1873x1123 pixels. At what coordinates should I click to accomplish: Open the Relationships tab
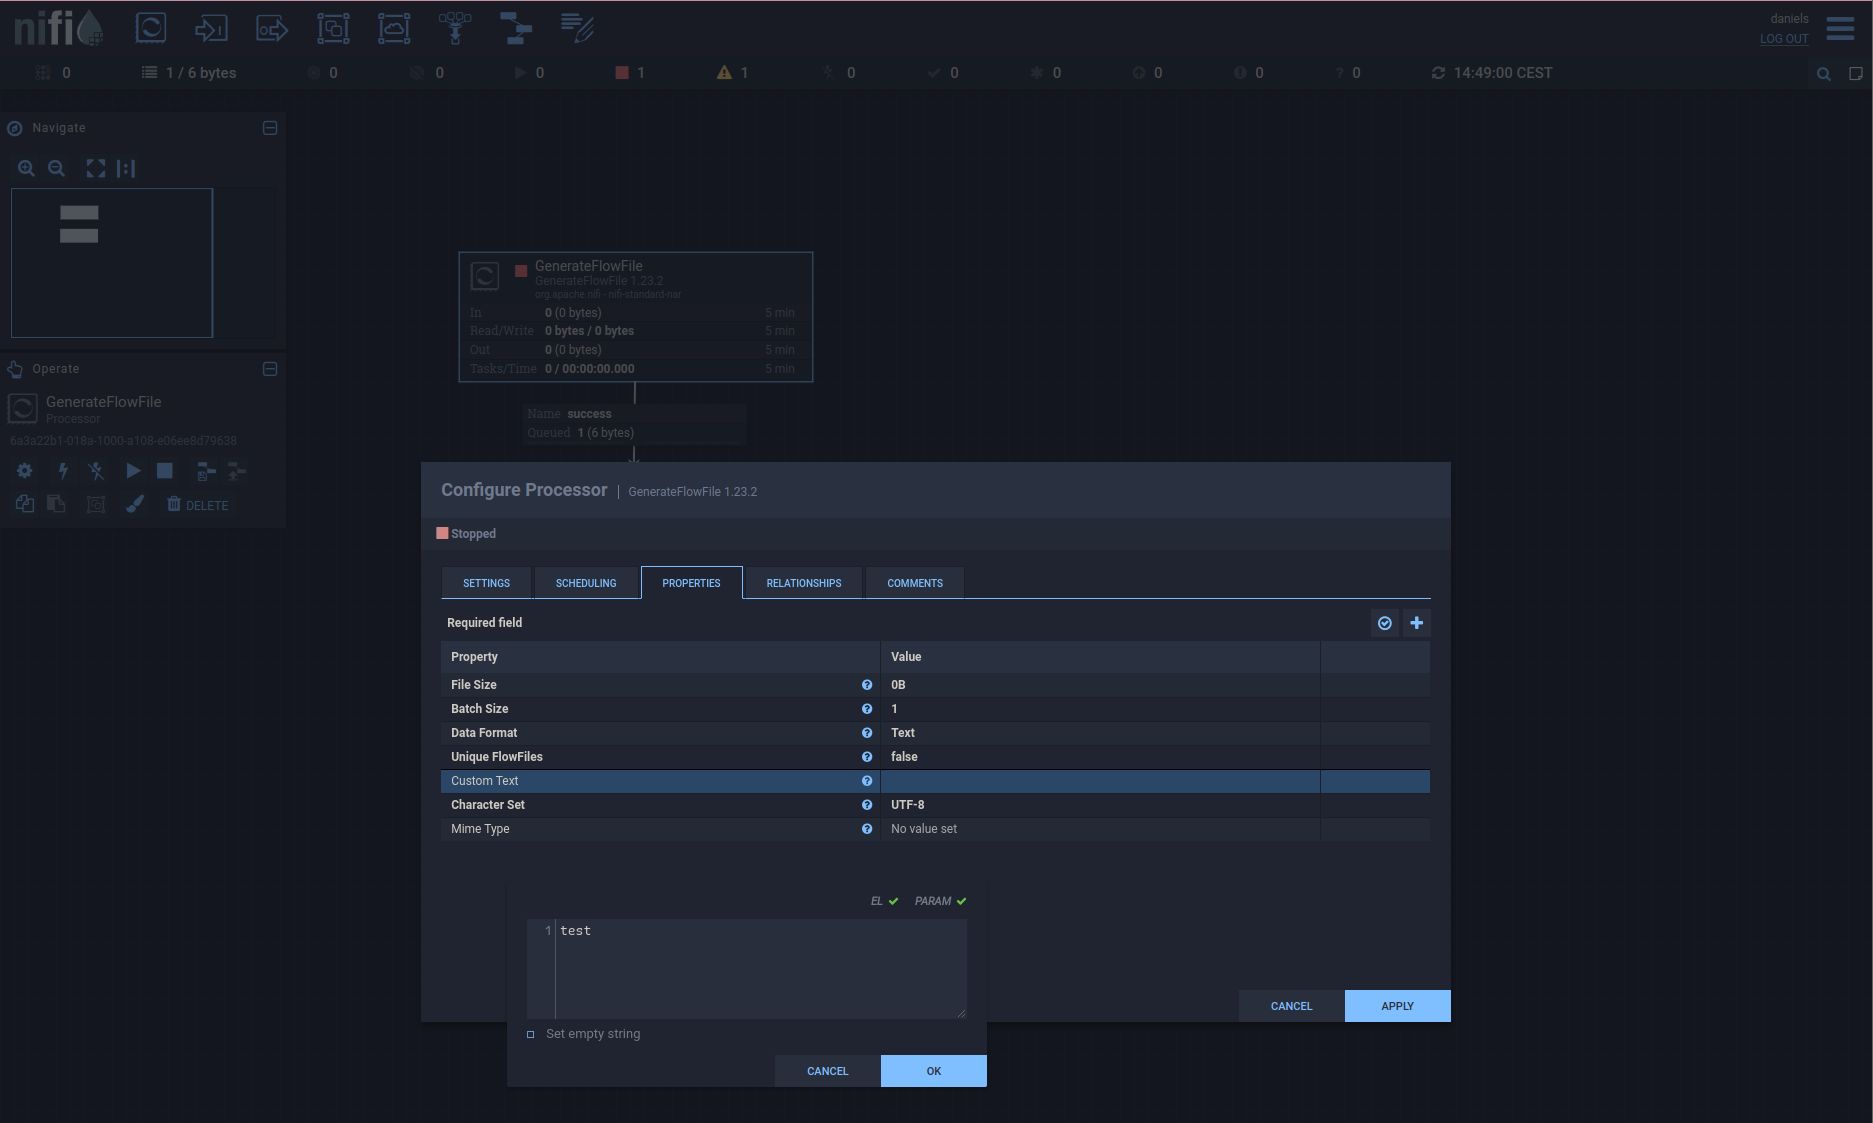point(804,583)
